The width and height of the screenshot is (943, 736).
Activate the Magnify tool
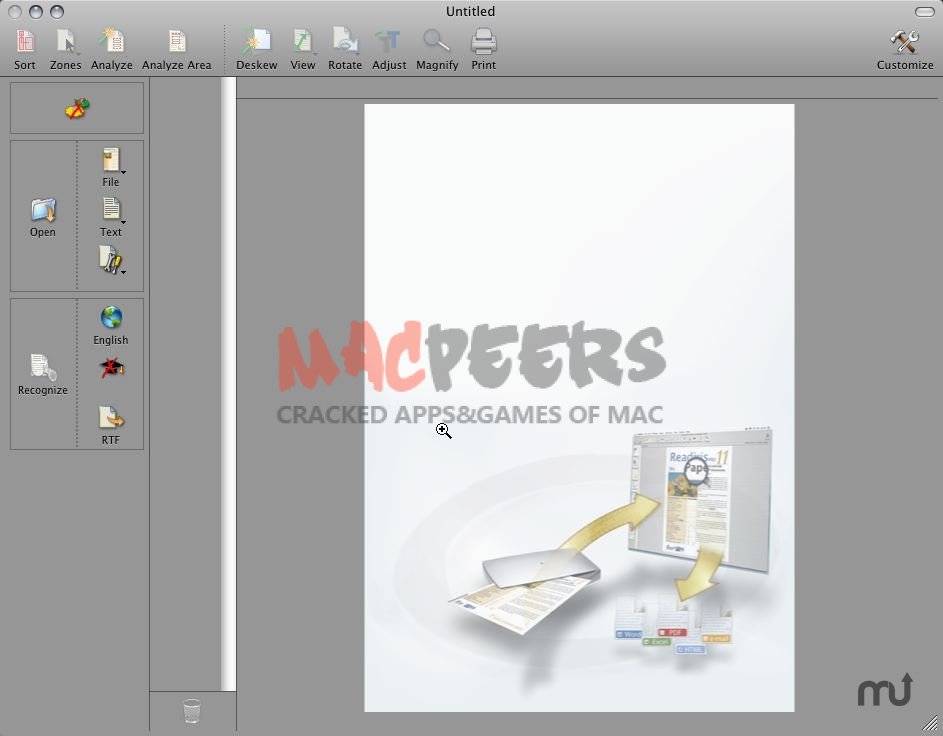coord(437,48)
